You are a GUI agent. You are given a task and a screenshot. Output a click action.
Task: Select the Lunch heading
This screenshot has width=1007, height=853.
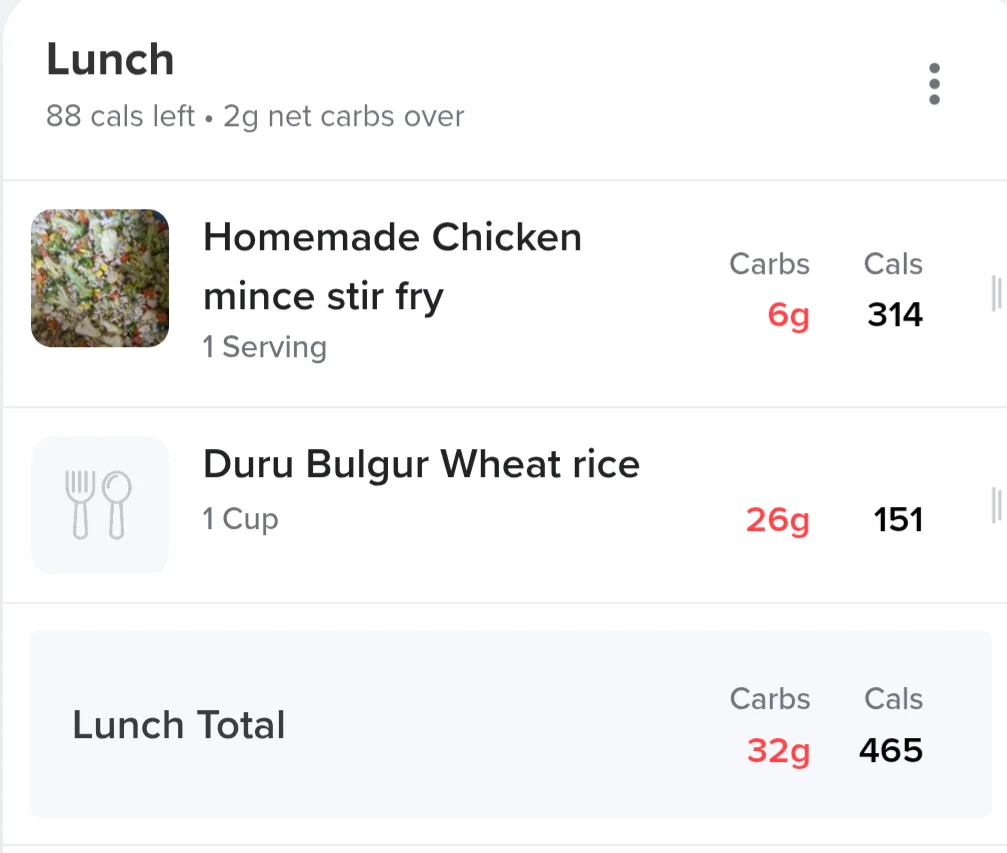110,59
